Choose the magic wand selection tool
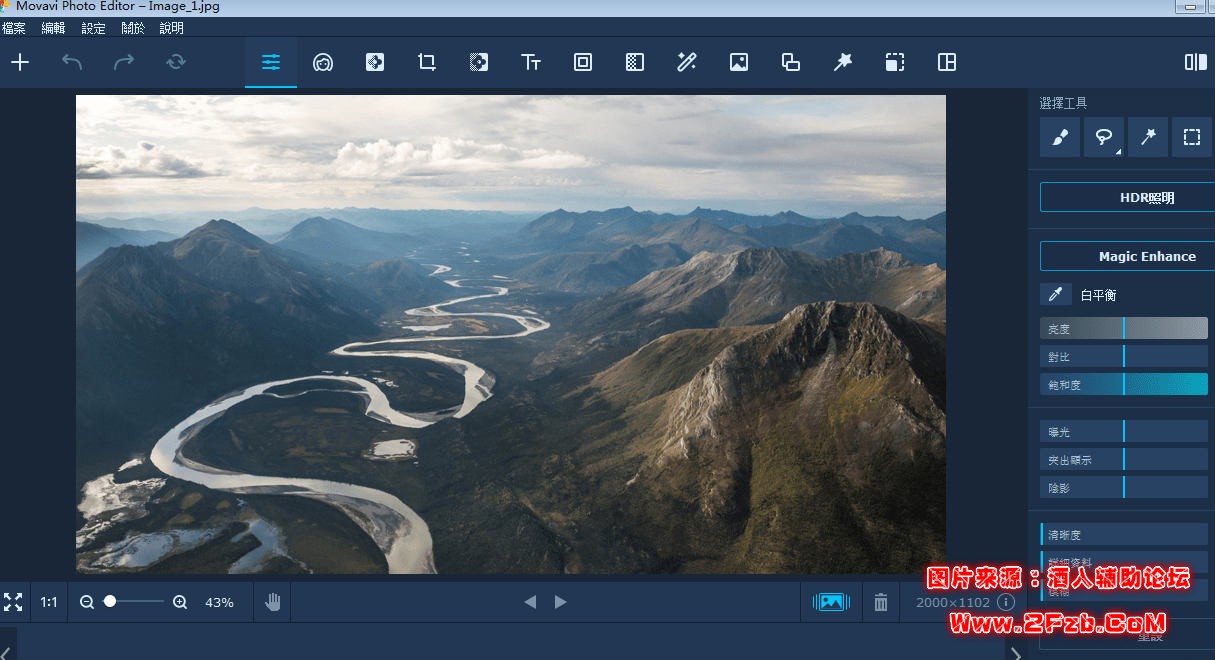This screenshot has height=660, width=1215. [x=1147, y=137]
